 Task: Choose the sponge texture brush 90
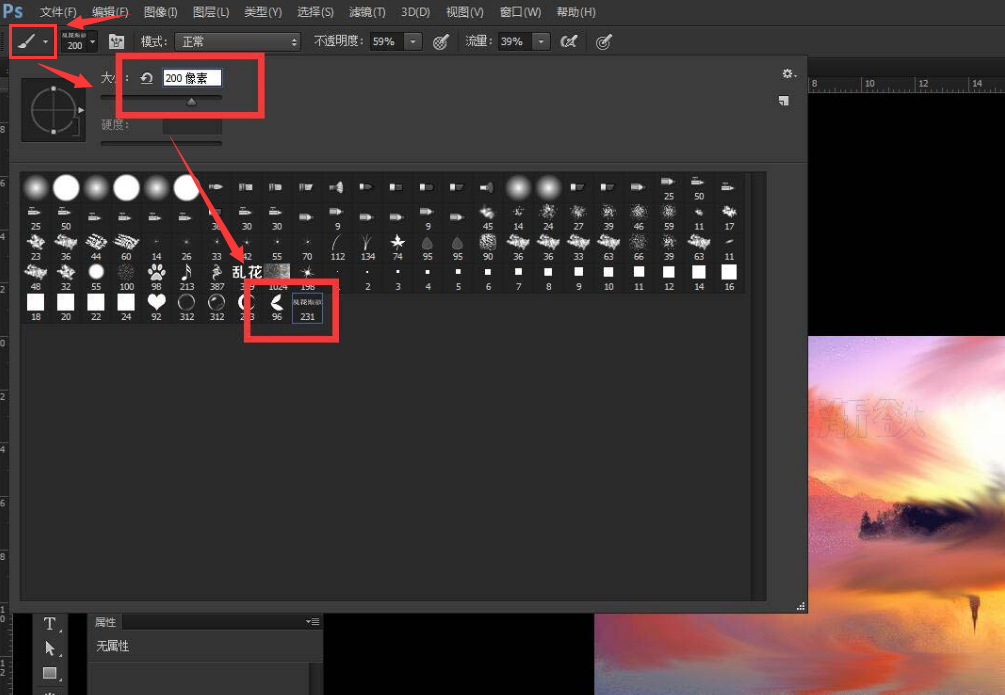pyautogui.click(x=488, y=247)
